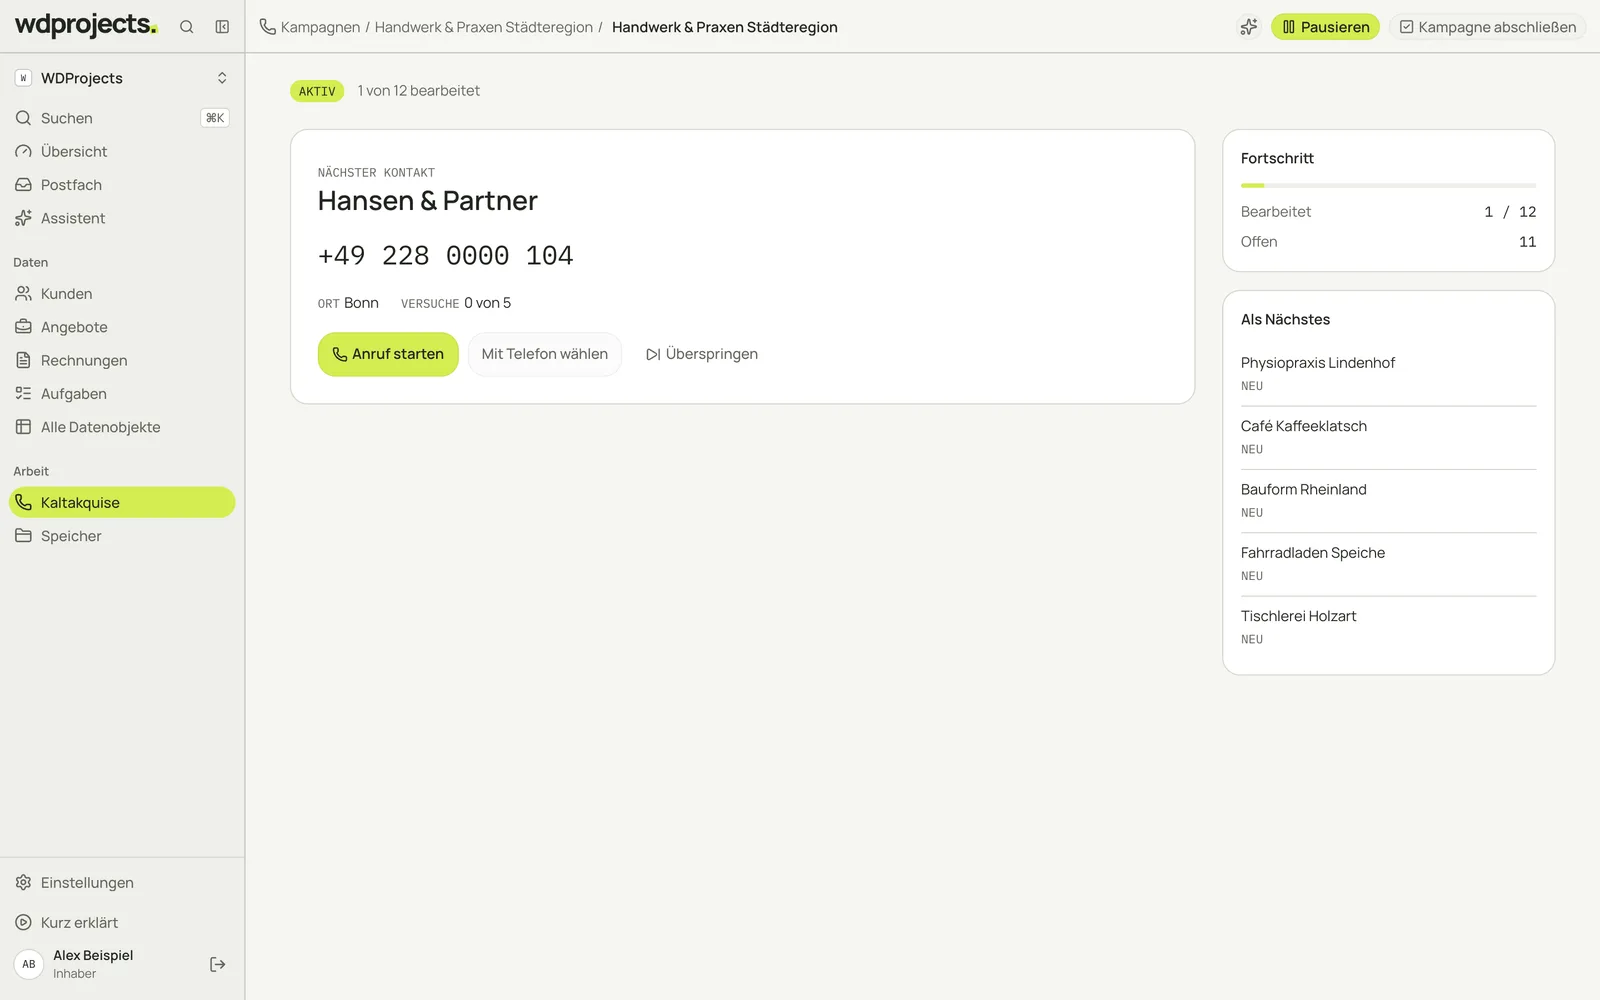
Task: Open Kurz erklärt help
Action: tap(122, 922)
